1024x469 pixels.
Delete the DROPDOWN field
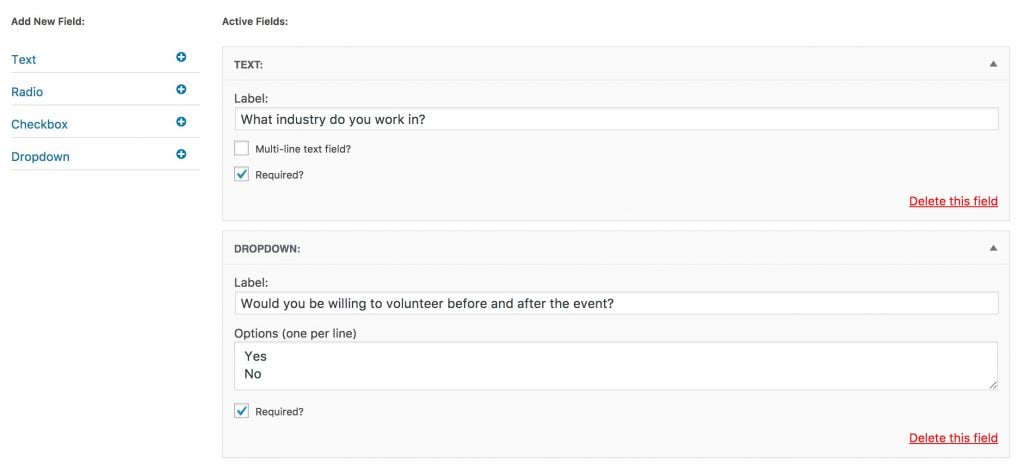953,438
